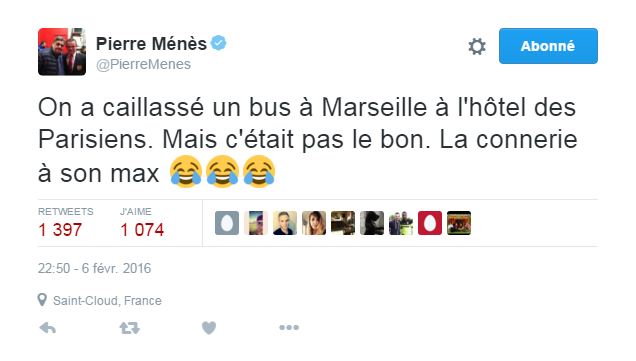Click the first crying-laughing emoji

[x=186, y=172]
